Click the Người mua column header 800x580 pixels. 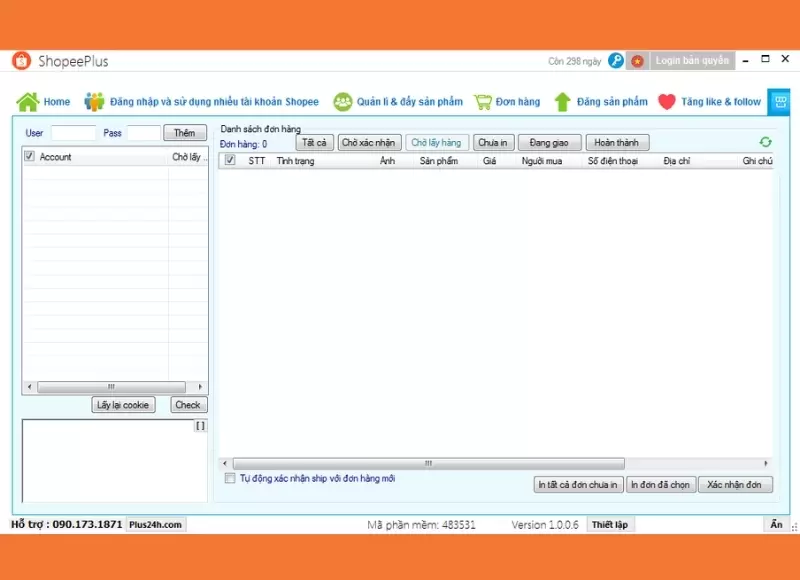pyautogui.click(x=542, y=161)
